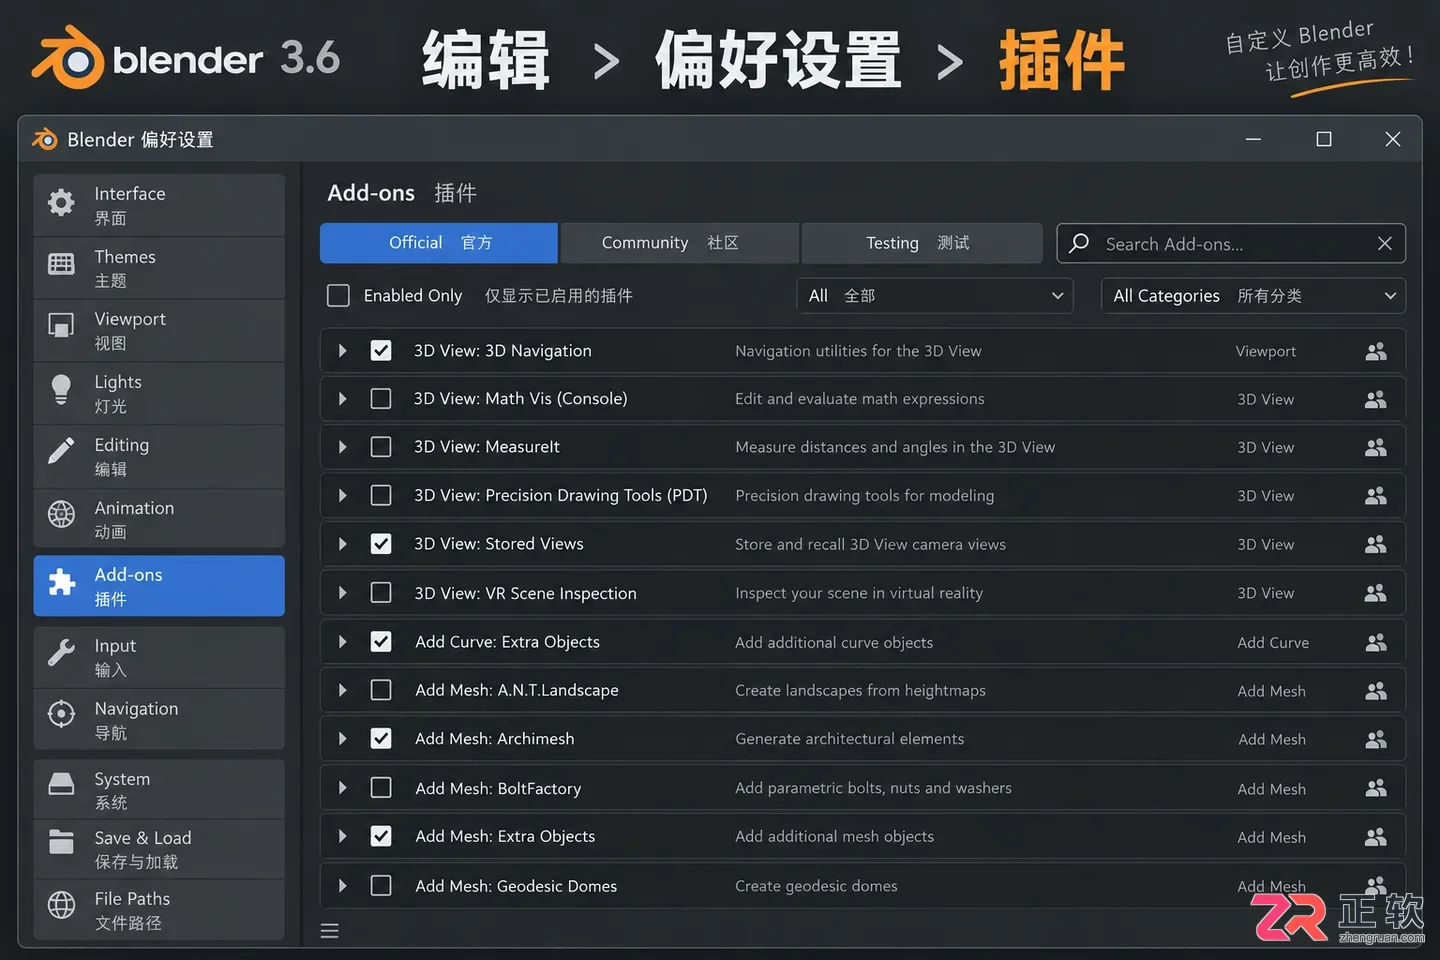Expand 3D Navigation add-on details
The height and width of the screenshot is (960, 1440).
point(343,351)
